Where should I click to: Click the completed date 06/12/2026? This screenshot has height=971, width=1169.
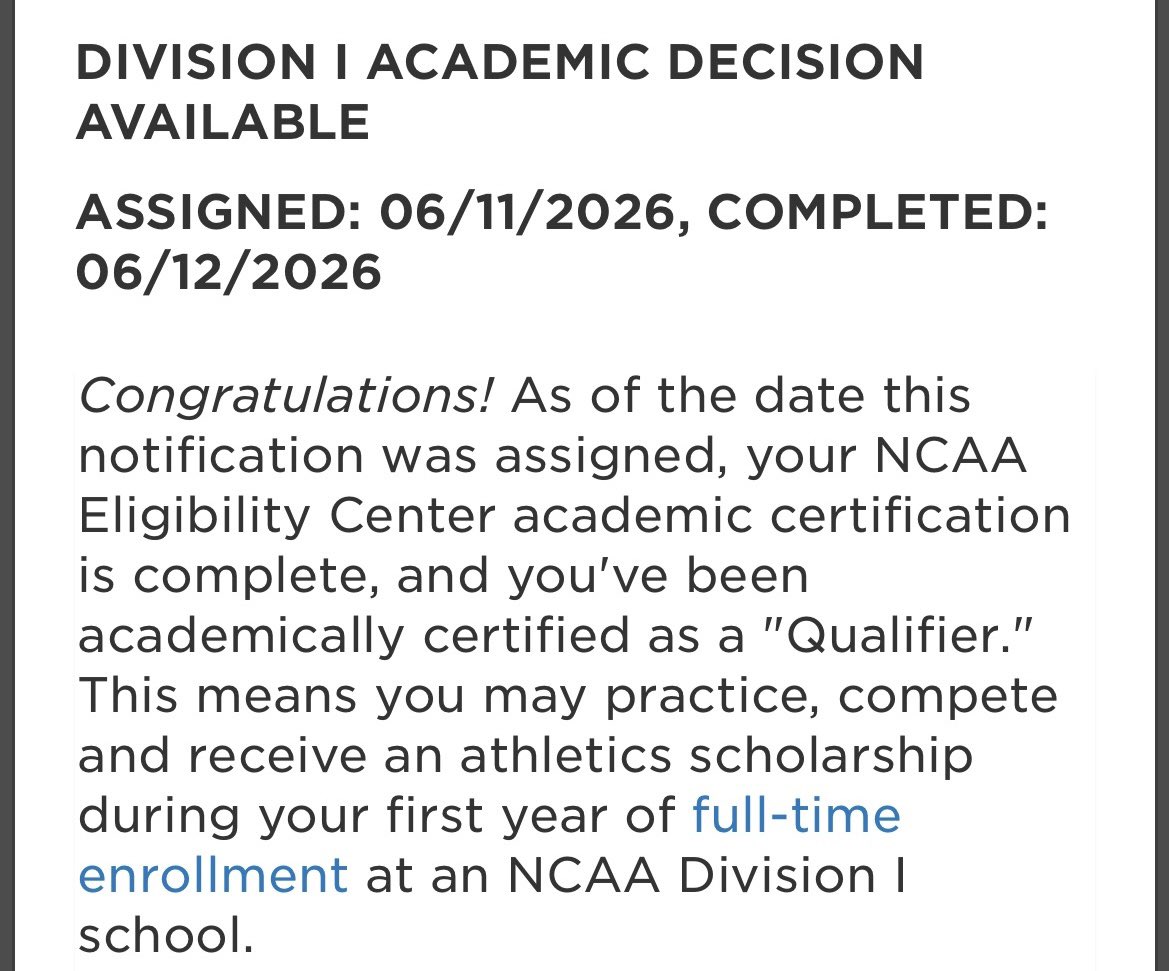pyautogui.click(x=229, y=271)
